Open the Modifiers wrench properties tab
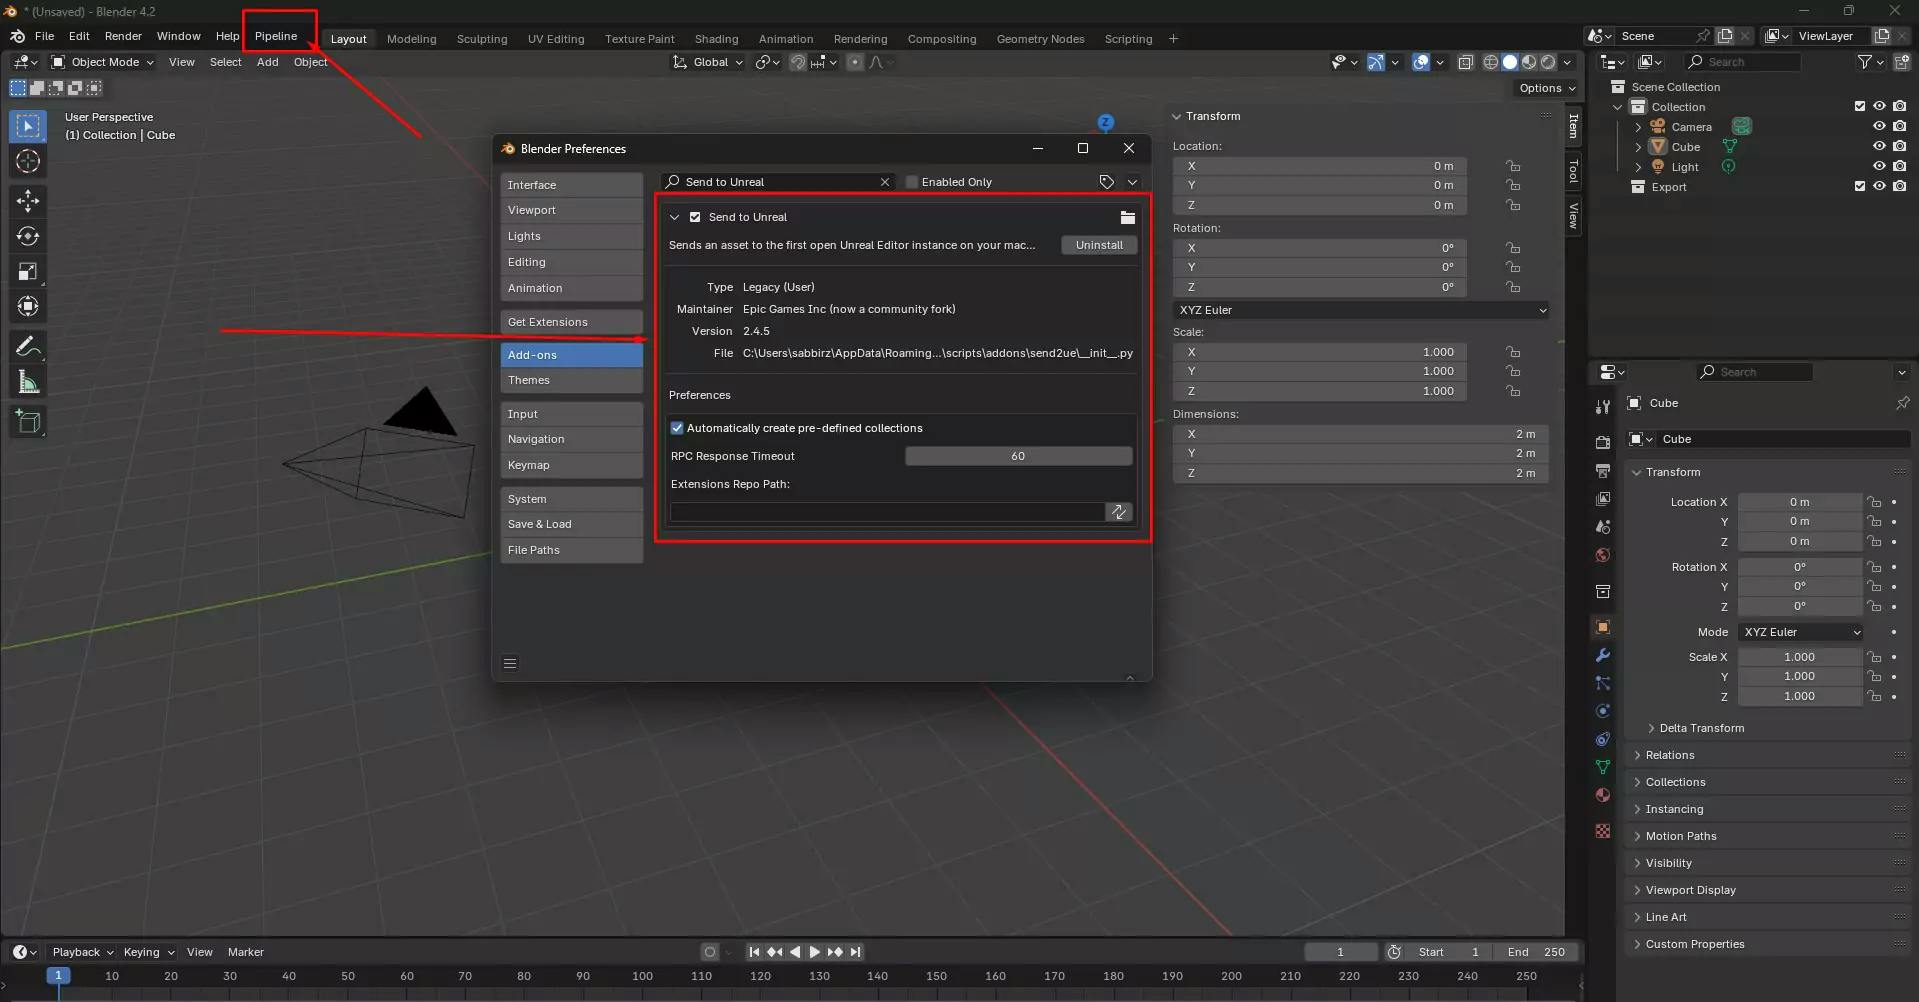This screenshot has width=1919, height=1002. (x=1603, y=655)
